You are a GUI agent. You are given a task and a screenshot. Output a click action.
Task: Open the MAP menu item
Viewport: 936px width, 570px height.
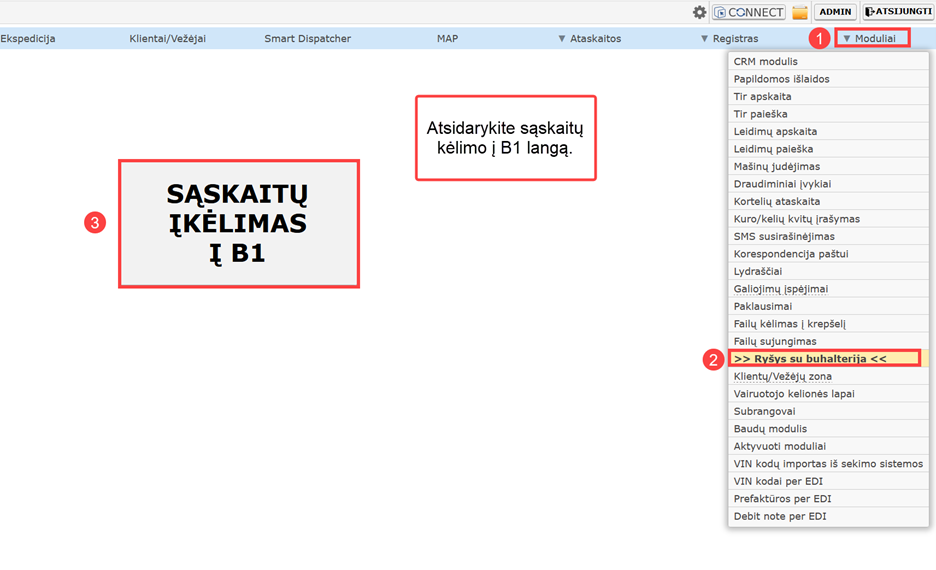(447, 38)
